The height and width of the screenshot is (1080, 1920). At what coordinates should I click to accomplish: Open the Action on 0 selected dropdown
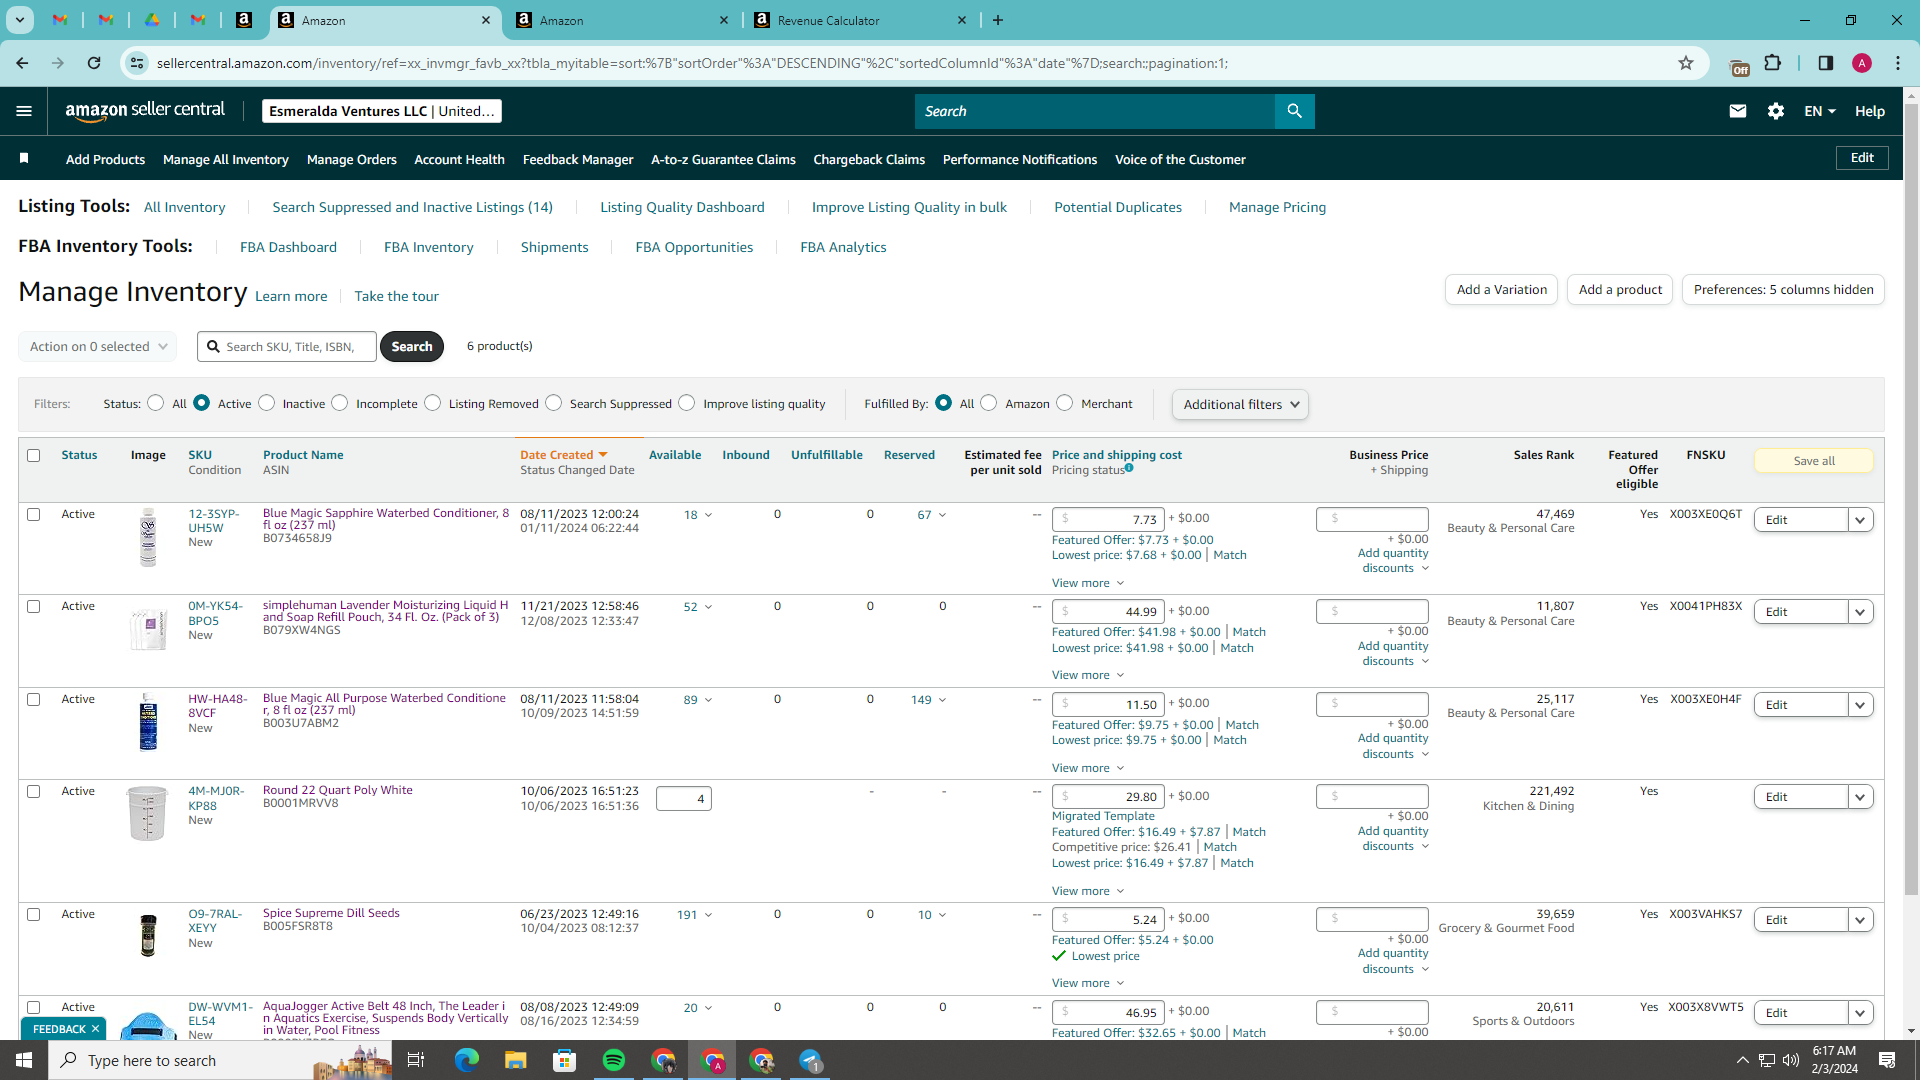(97, 346)
